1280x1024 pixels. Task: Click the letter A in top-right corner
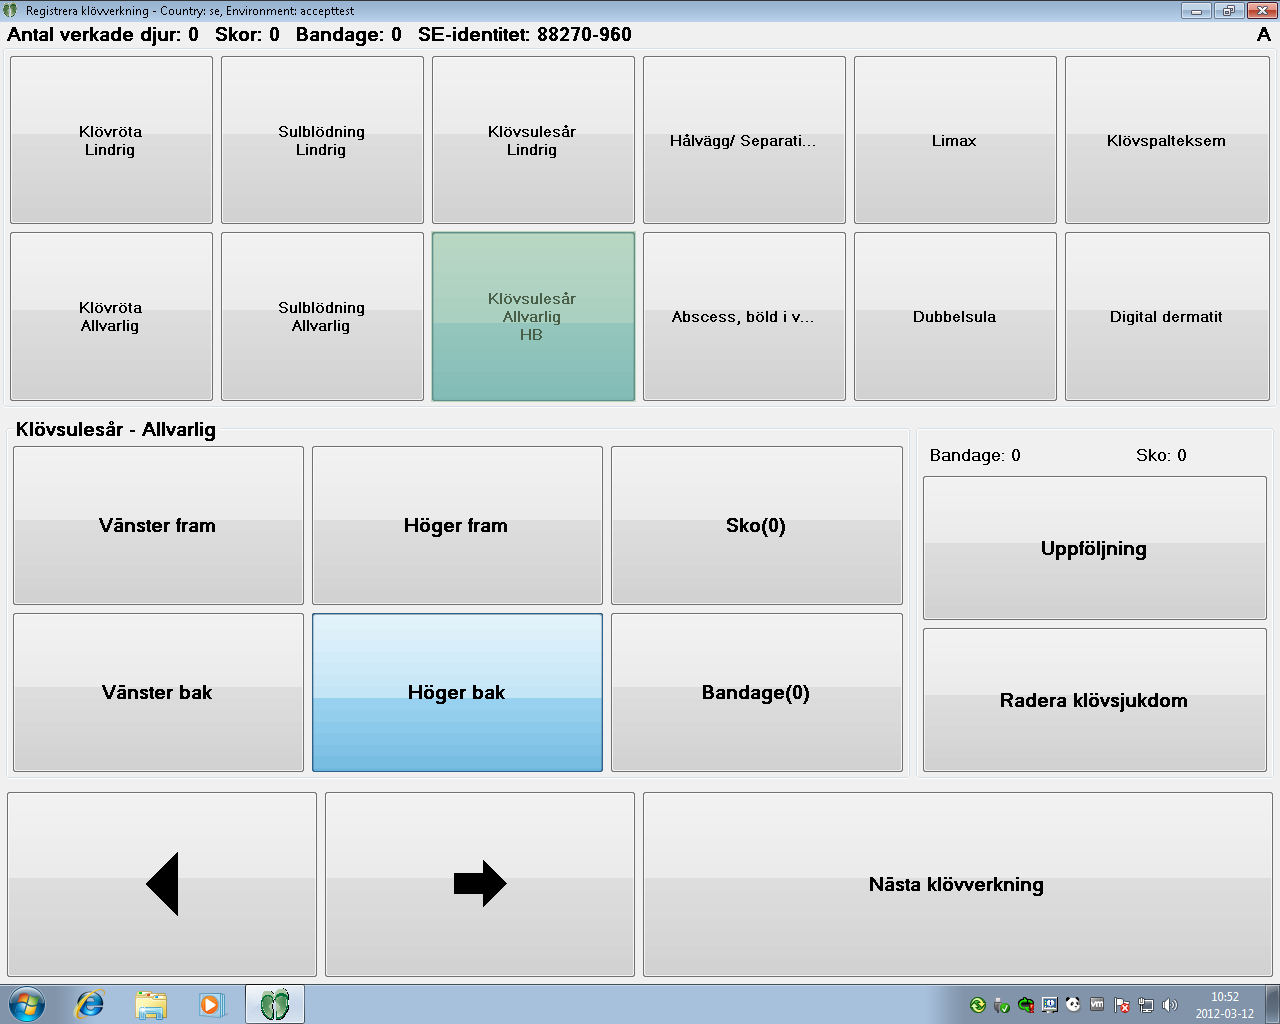click(x=1264, y=35)
